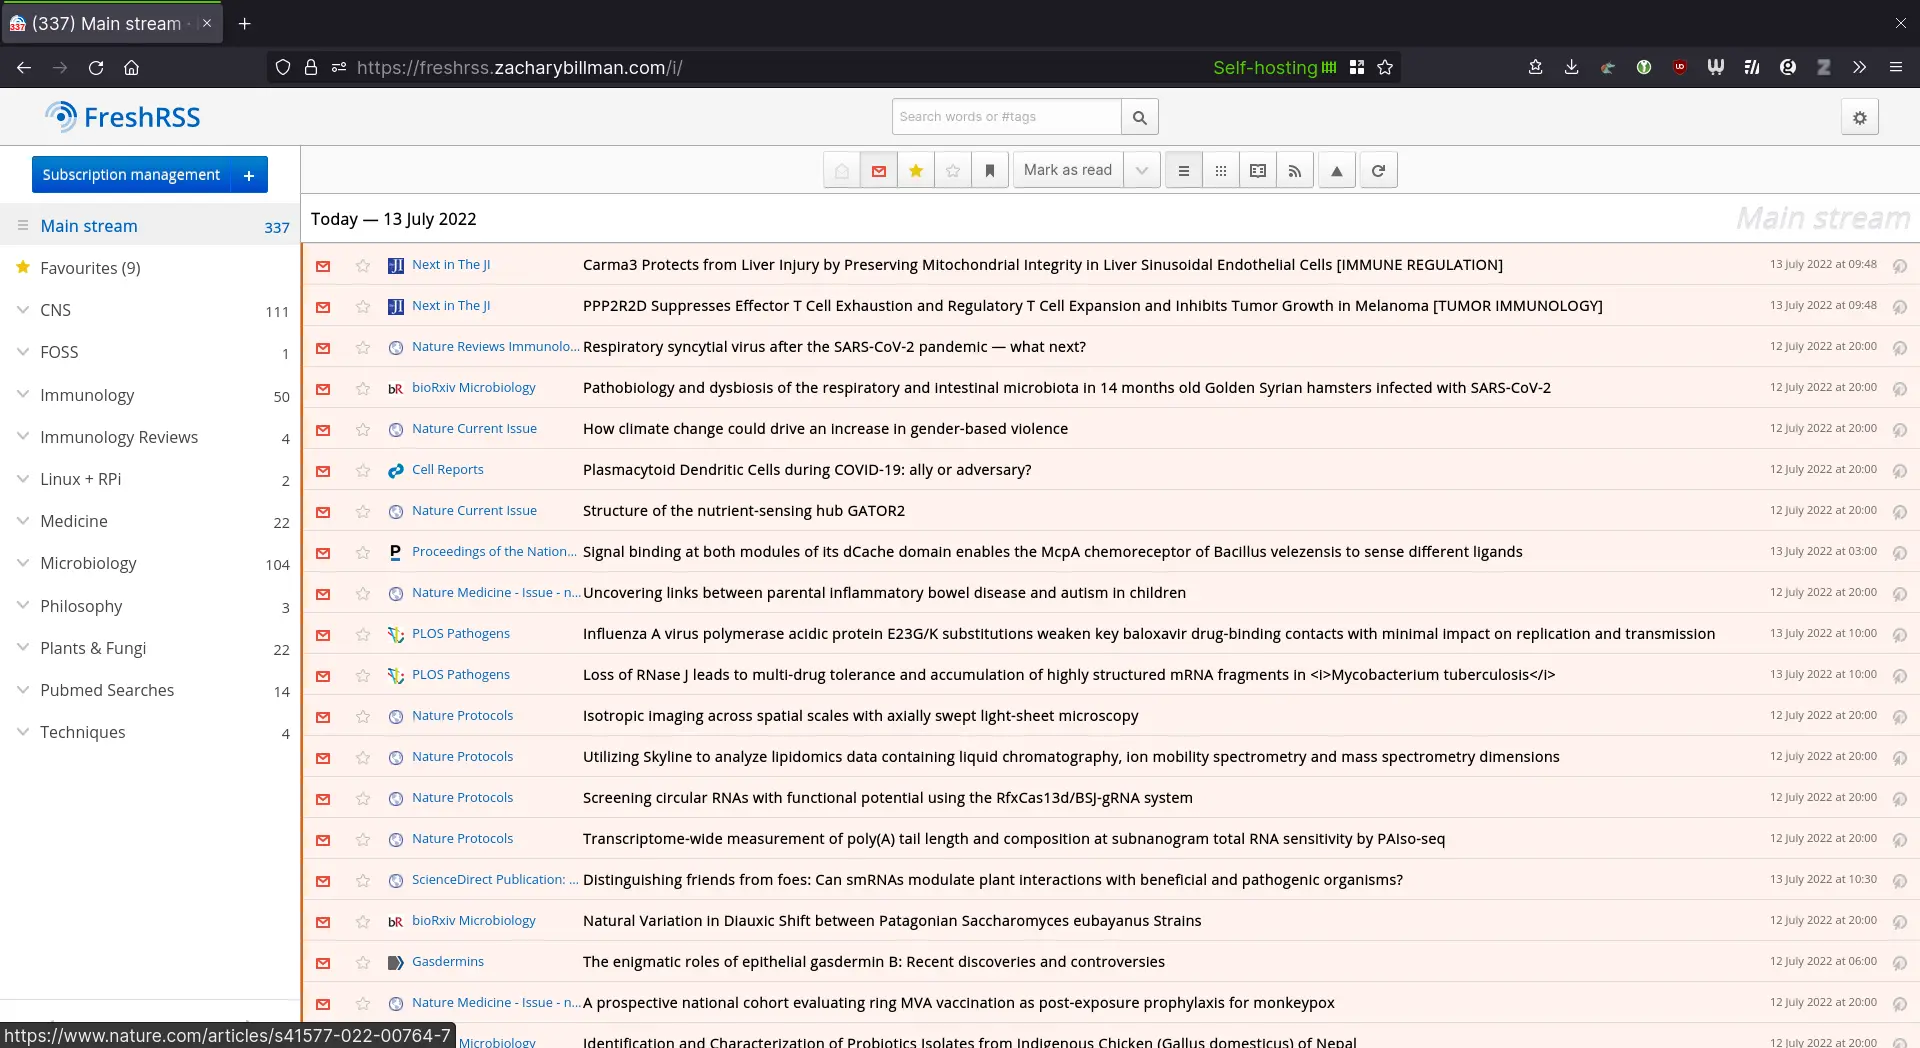Filter favourites with the yellow star button
The height and width of the screenshot is (1048, 1920).
tap(915, 171)
